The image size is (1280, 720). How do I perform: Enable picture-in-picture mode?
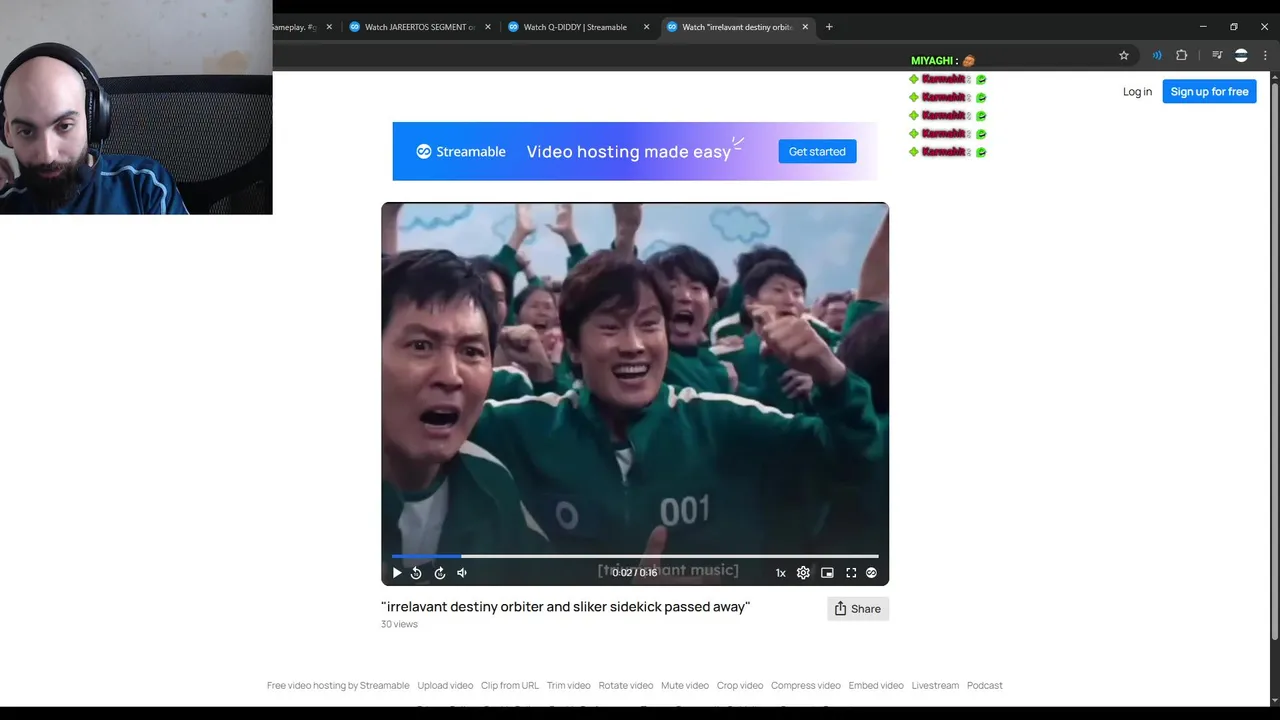pyautogui.click(x=827, y=573)
